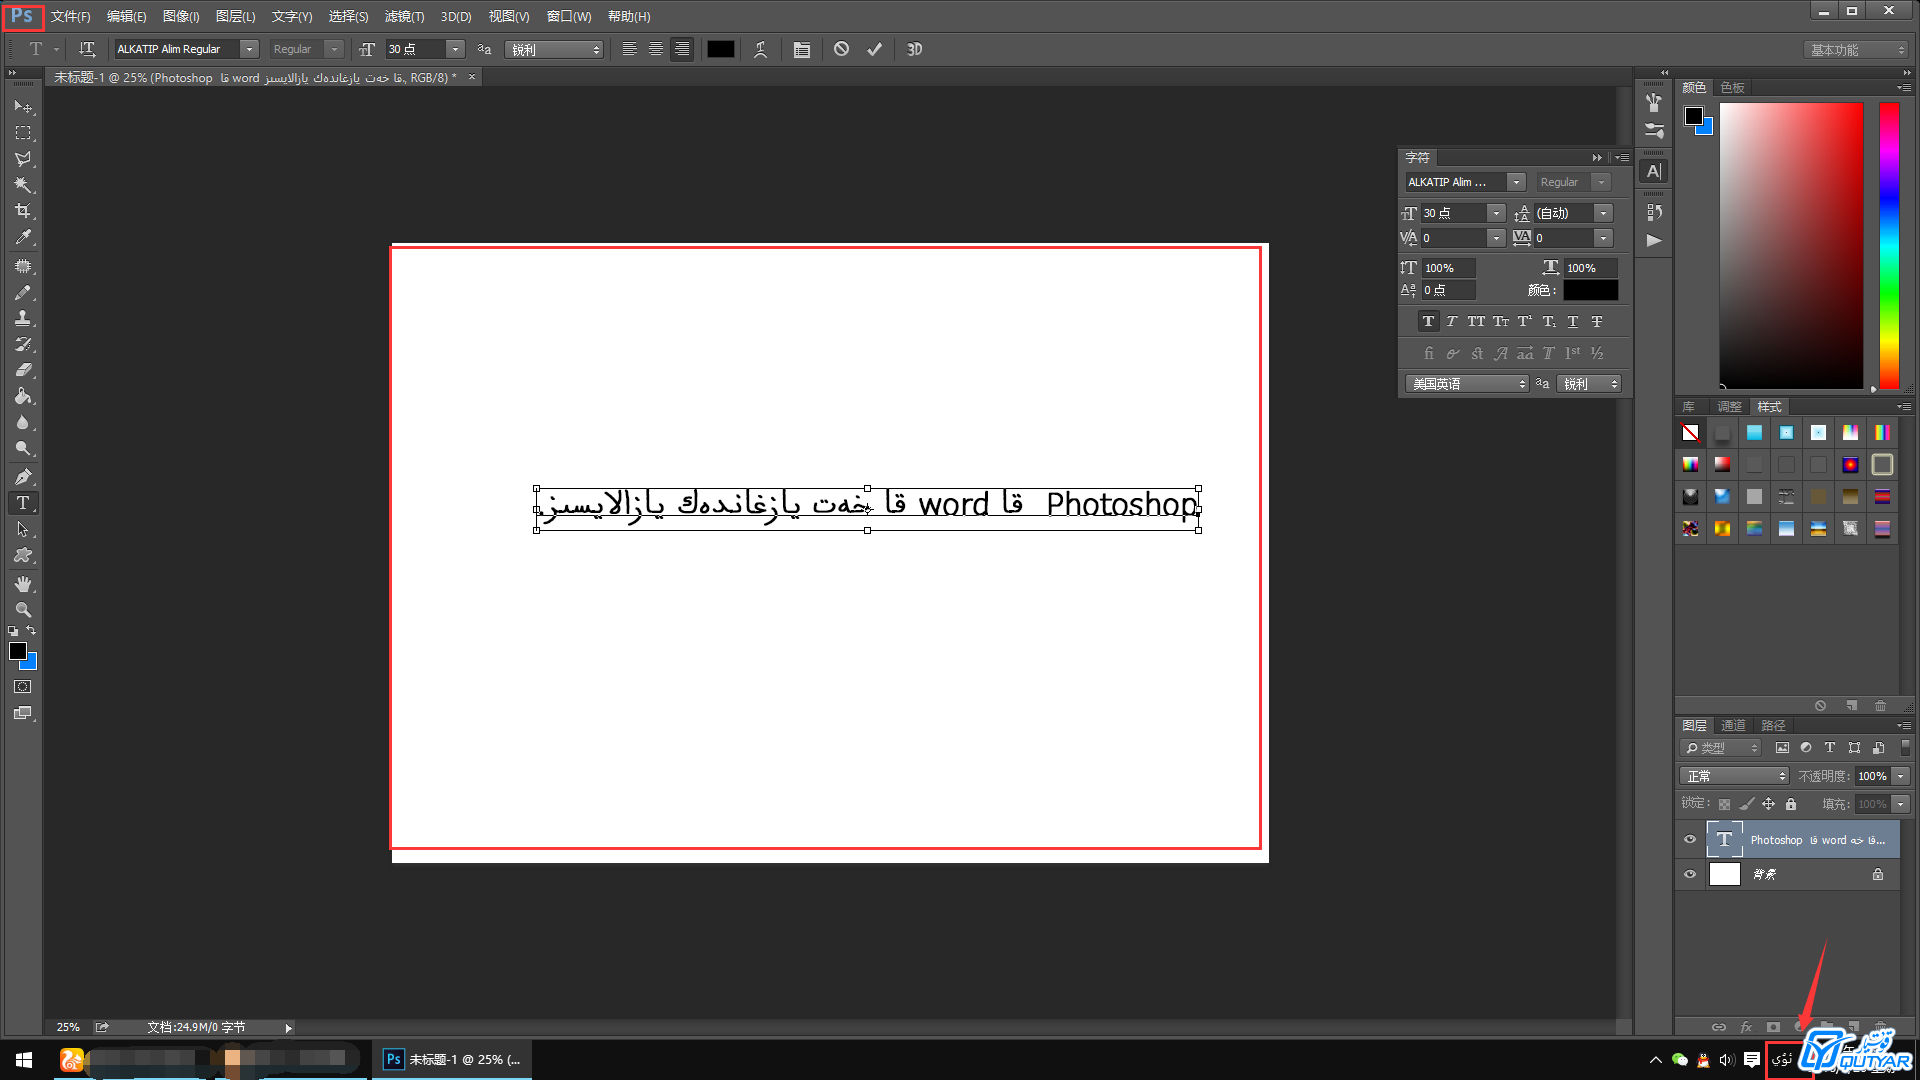Click the text color swatch in options bar
The width and height of the screenshot is (1920, 1080).
[721, 49]
